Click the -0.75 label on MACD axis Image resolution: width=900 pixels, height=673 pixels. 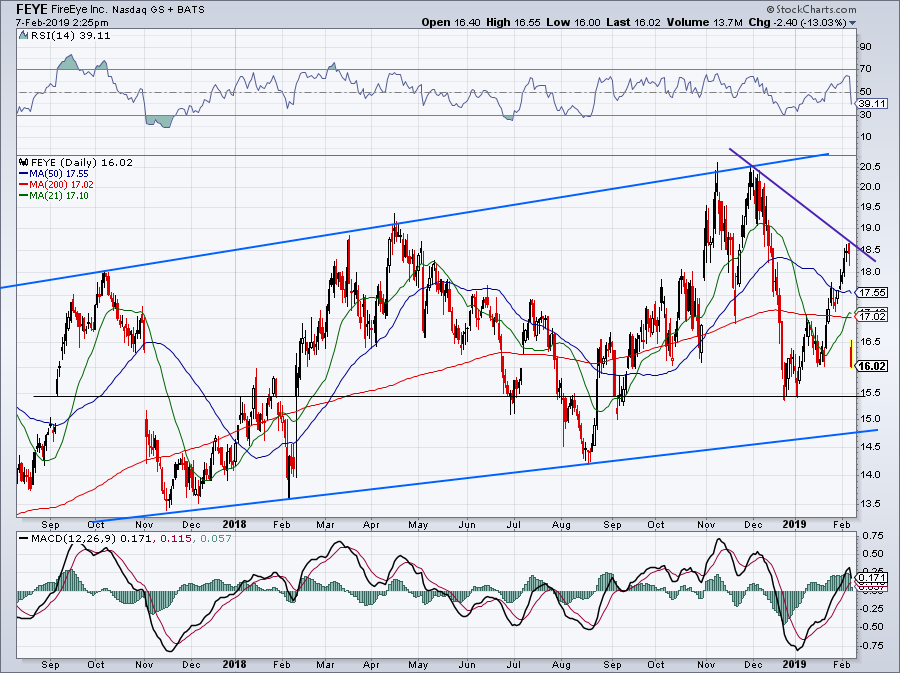click(870, 645)
